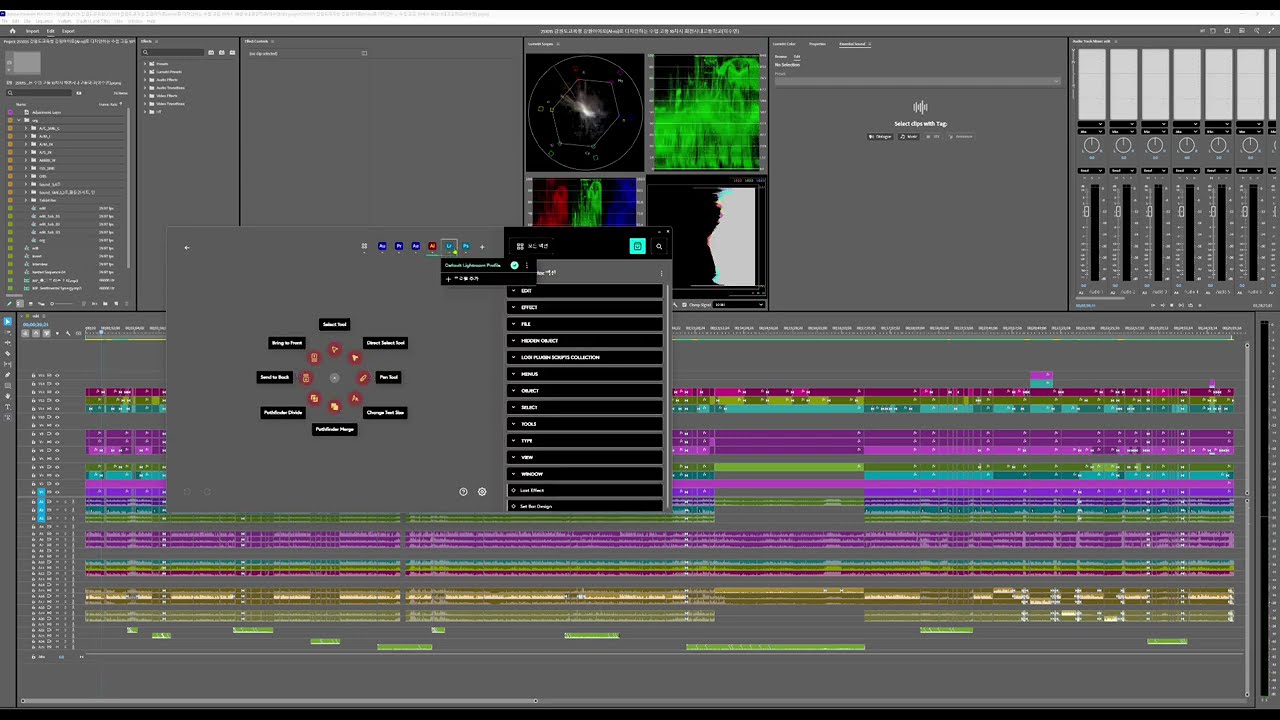Switch to the Export workspace tab
The image size is (1280, 720).
pos(68,31)
